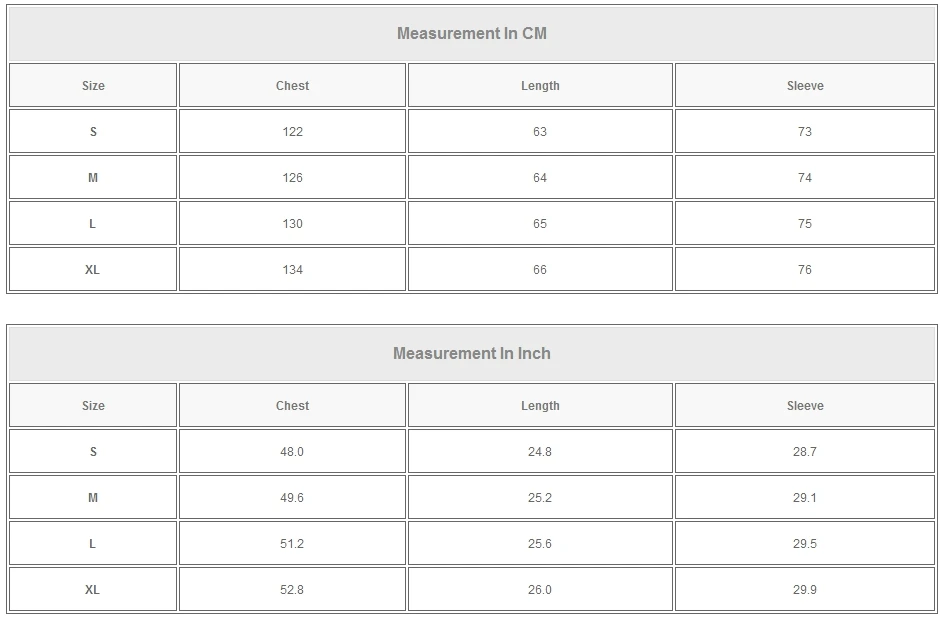Select the Sleeve header in Inch table

click(x=805, y=406)
